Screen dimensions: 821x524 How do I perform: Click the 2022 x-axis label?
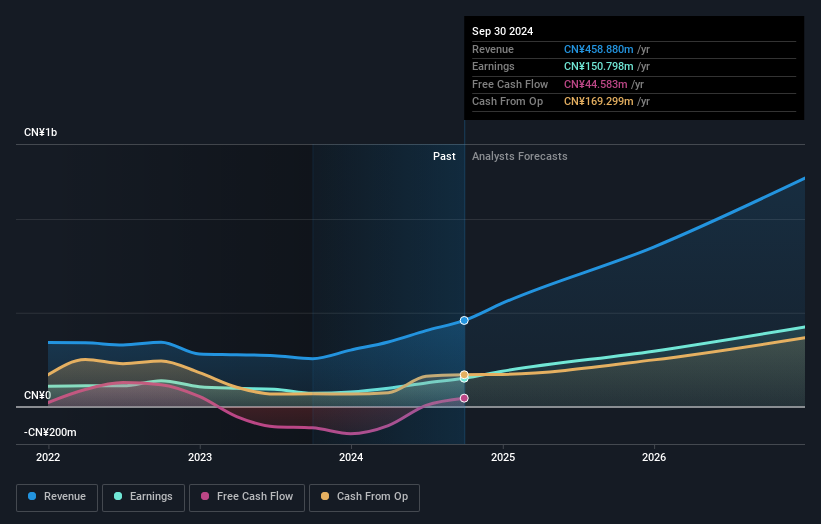click(48, 458)
